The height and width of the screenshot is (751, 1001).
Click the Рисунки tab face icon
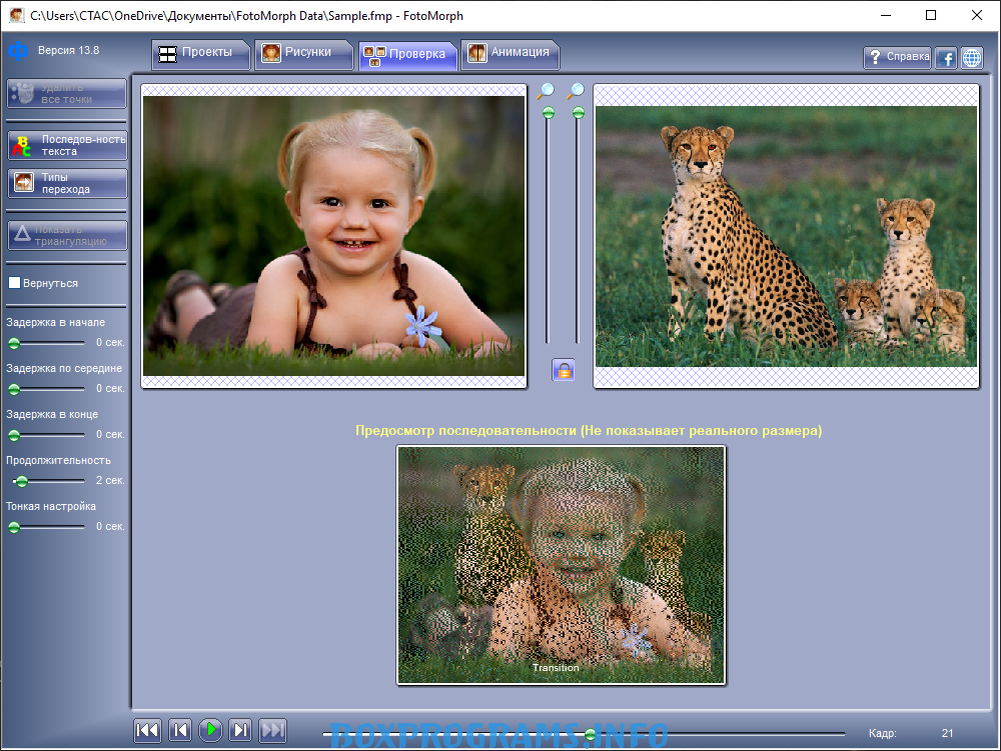(x=271, y=53)
